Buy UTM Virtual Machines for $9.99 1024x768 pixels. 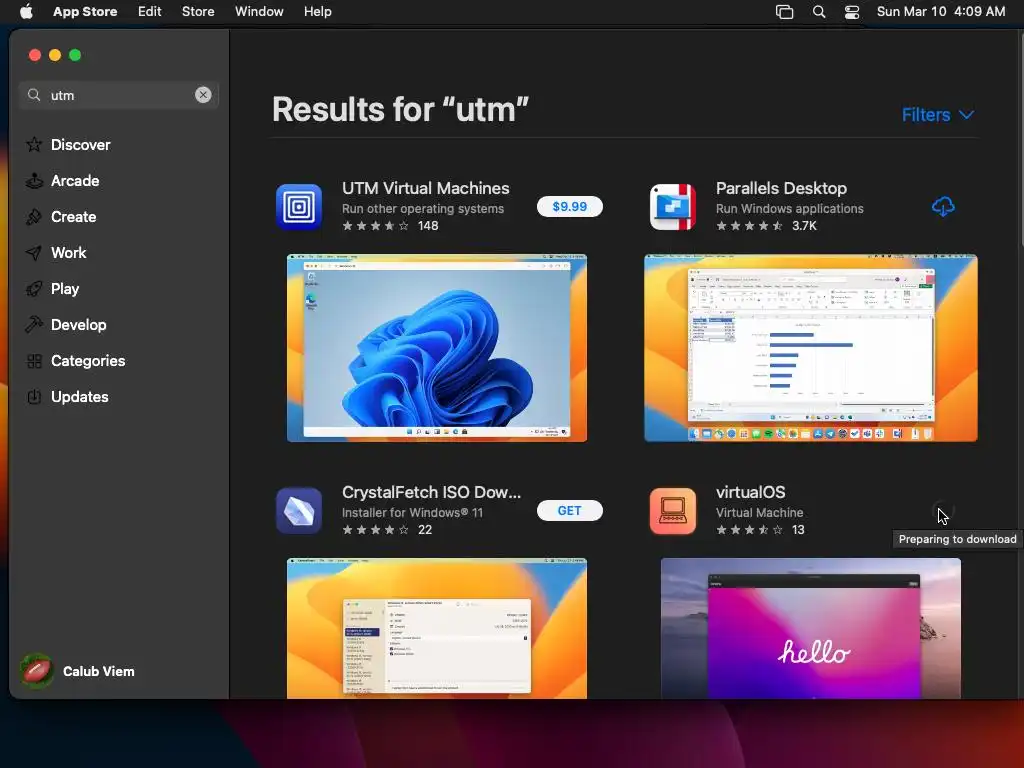pyautogui.click(x=569, y=206)
